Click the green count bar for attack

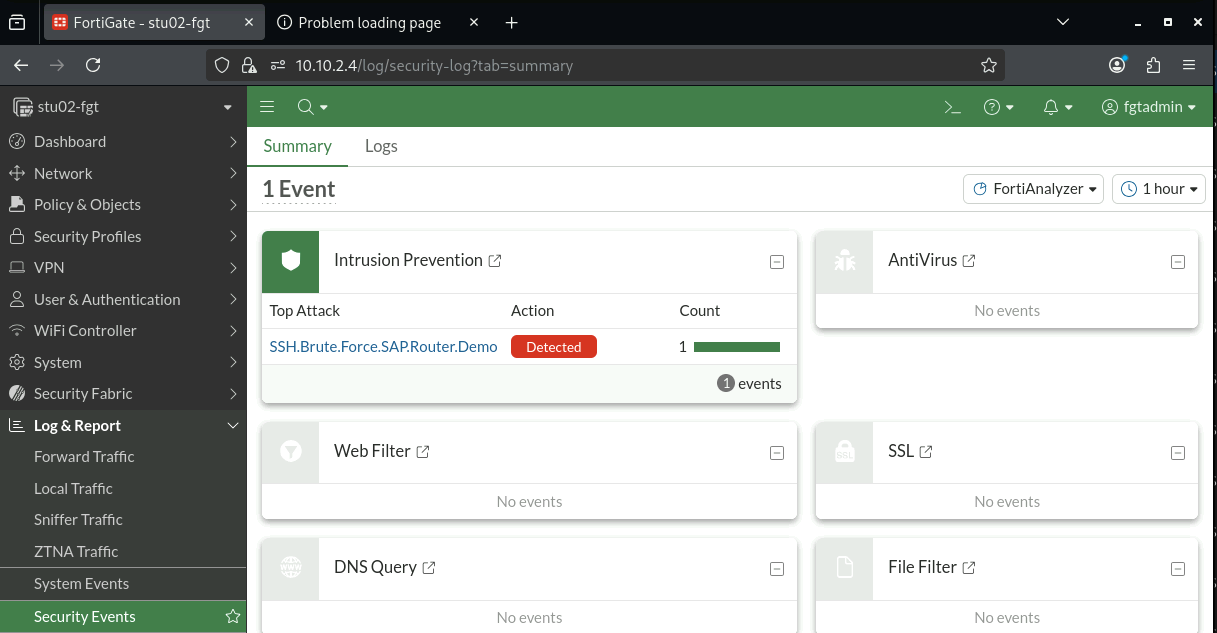click(x=737, y=347)
